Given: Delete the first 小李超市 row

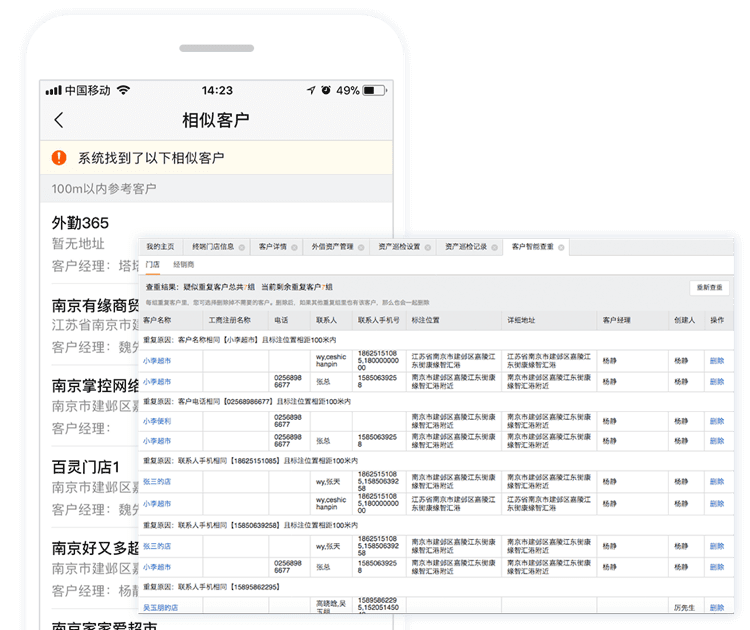Looking at the screenshot, I should [x=716, y=361].
